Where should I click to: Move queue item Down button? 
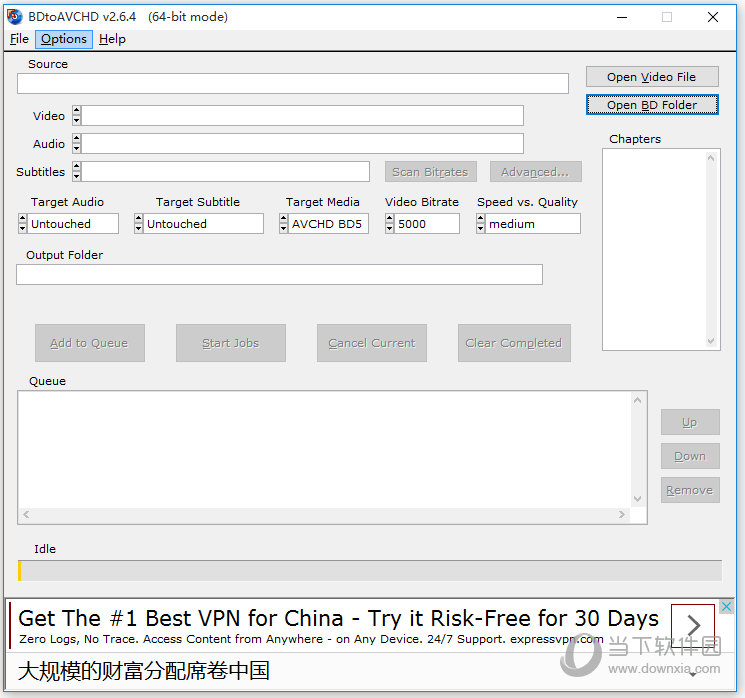coord(690,456)
